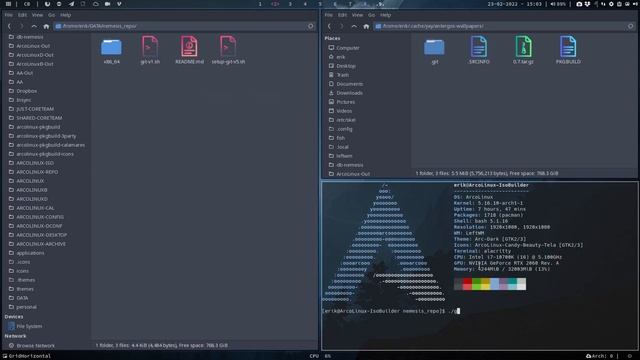Open the video camera launcher in top bar
This screenshot has width=640, height=360.
[107, 4]
